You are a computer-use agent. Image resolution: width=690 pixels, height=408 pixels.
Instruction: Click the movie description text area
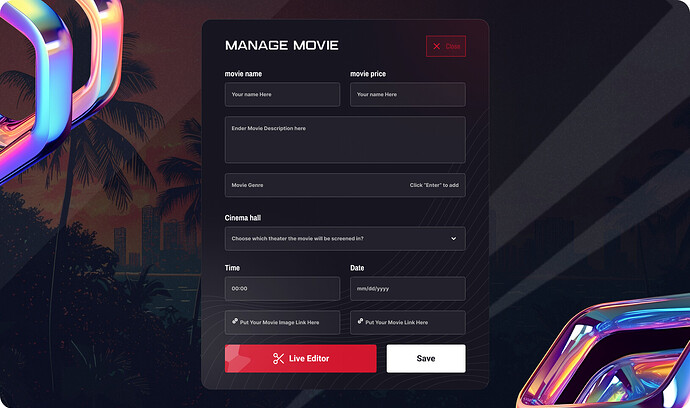click(x=345, y=140)
